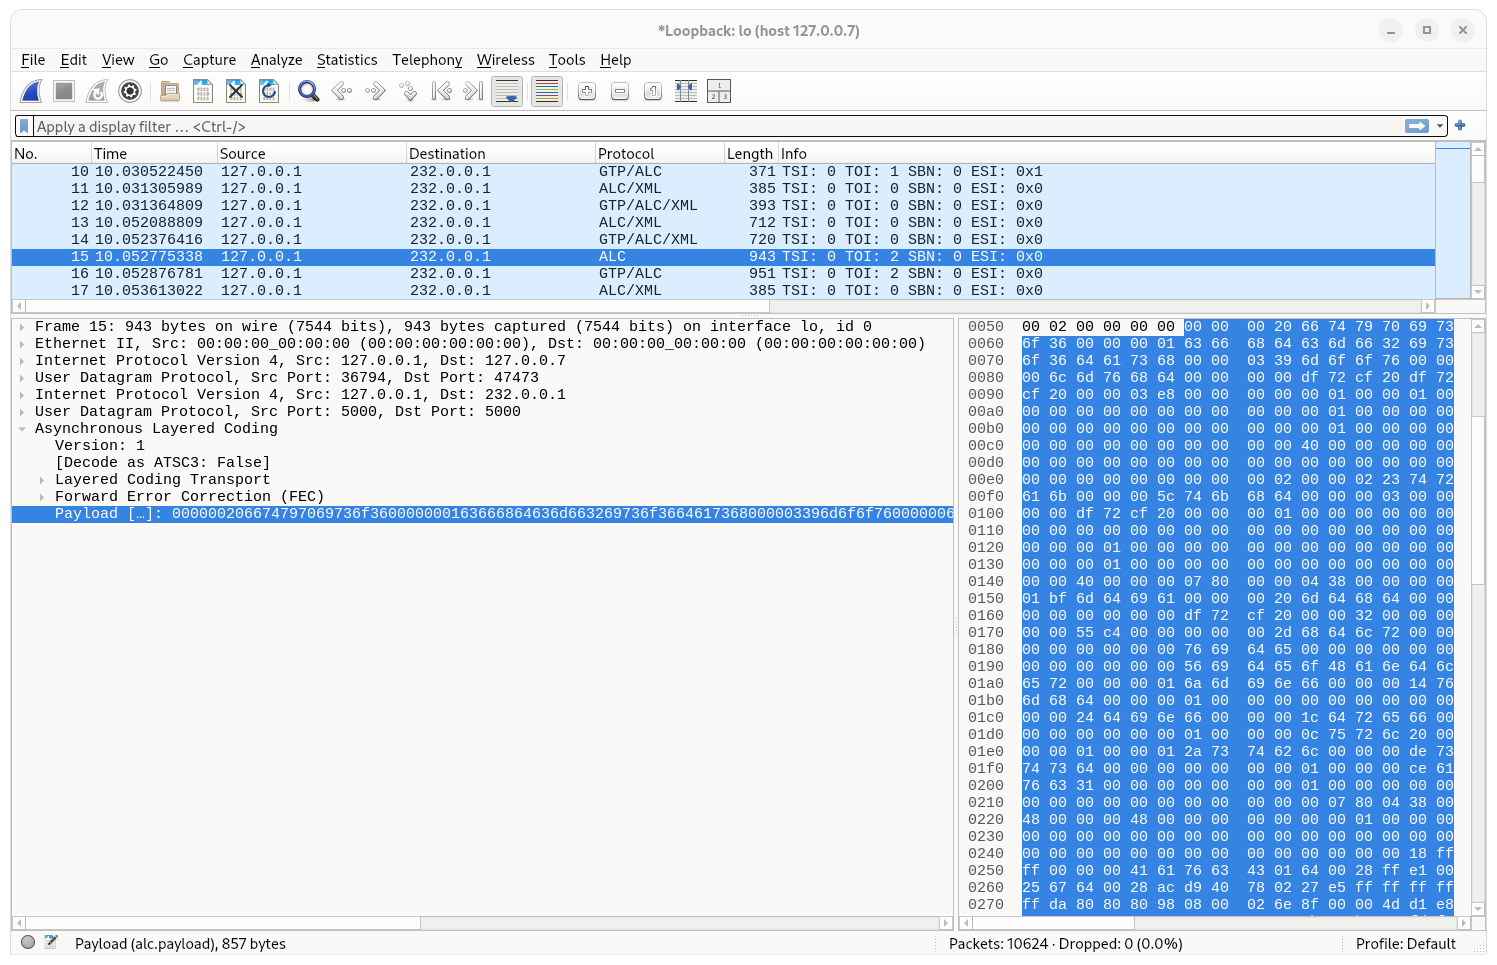1497x965 pixels.
Task: Jump to the last packet
Action: pyautogui.click(x=471, y=91)
